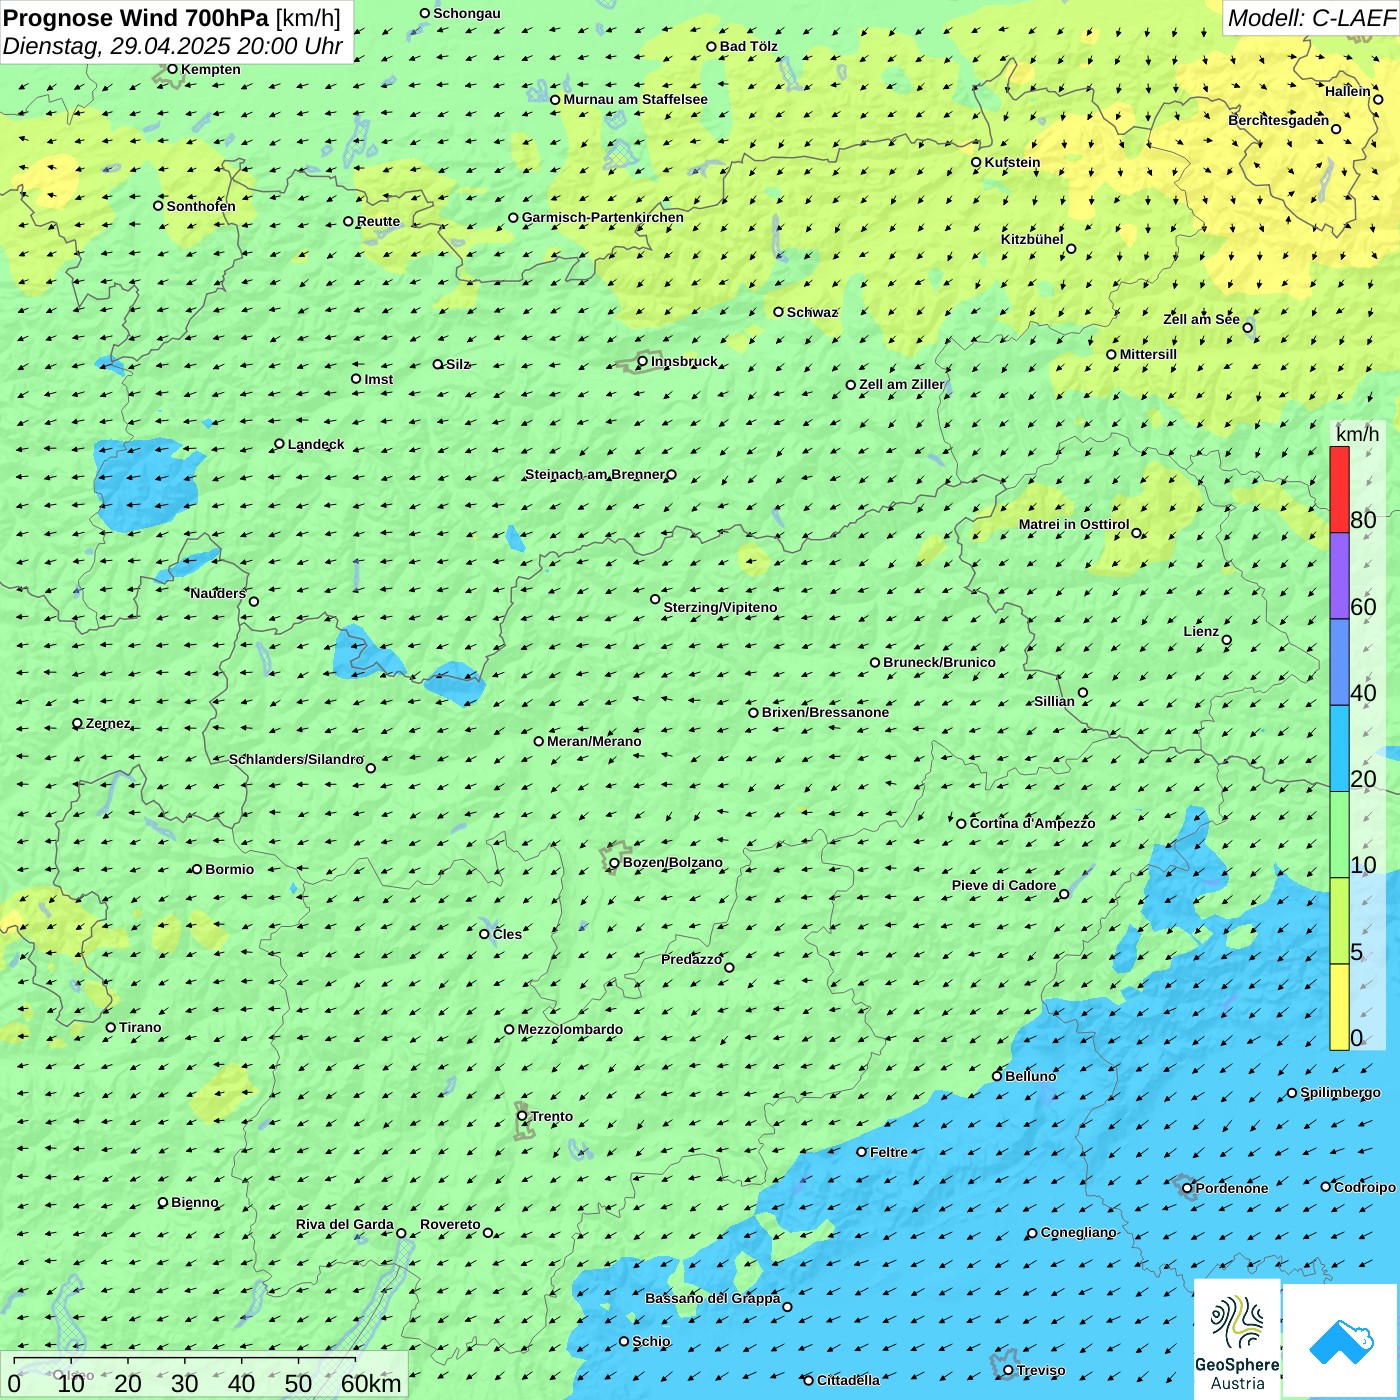Click the Kufstein location marker

tap(976, 162)
